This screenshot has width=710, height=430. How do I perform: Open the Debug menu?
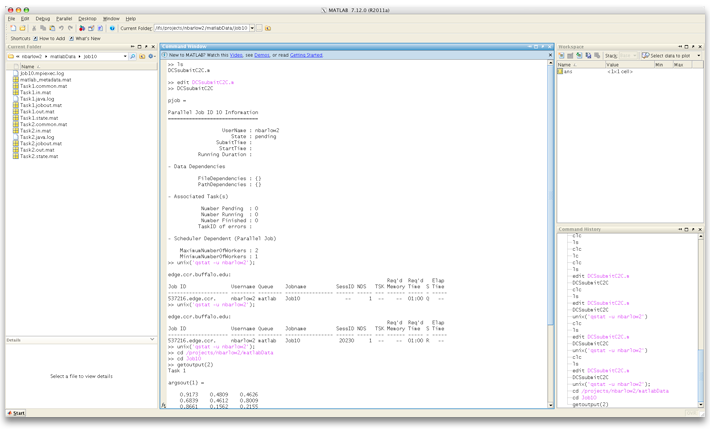coord(42,18)
